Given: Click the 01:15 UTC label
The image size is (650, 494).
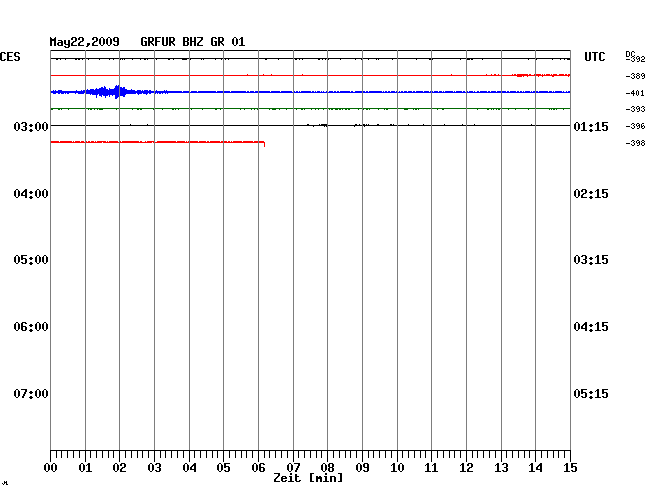Looking at the screenshot, I should 591,126.
